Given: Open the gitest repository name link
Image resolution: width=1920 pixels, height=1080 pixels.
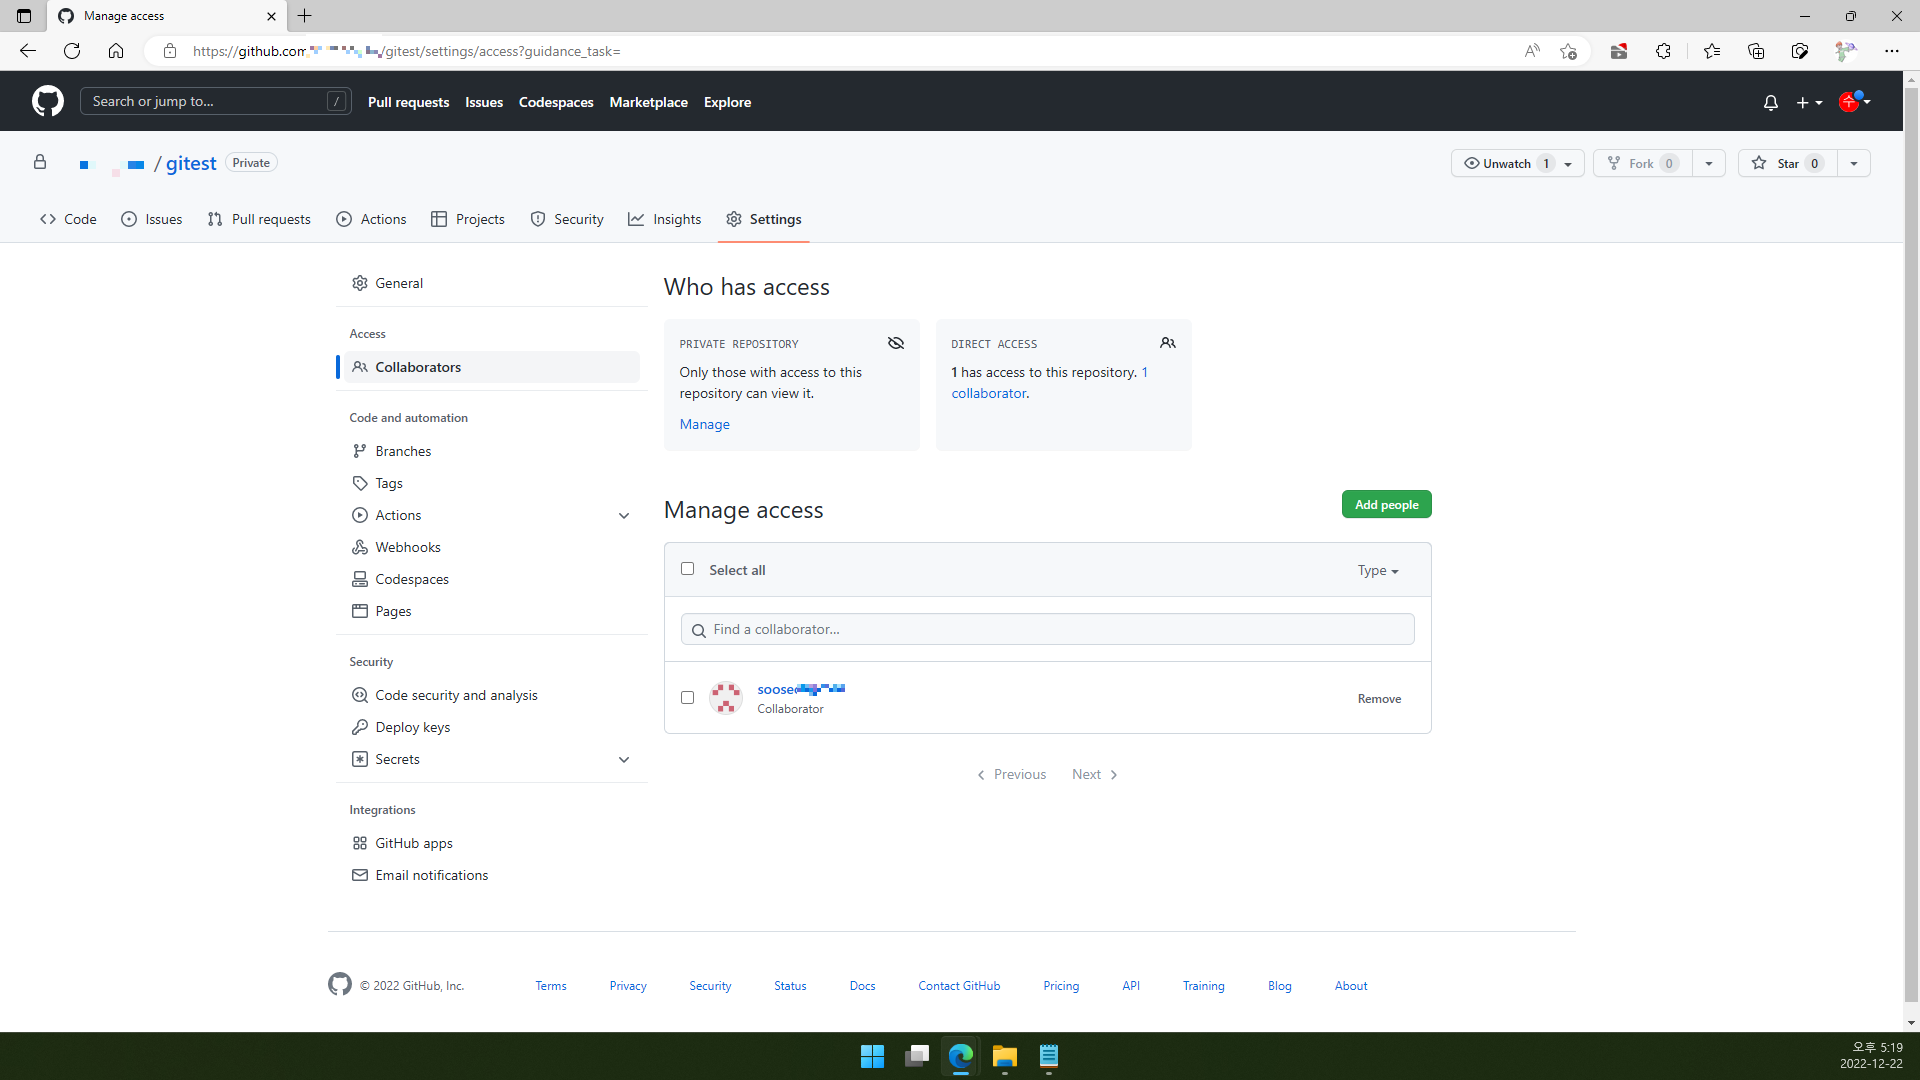Looking at the screenshot, I should pos(191,163).
